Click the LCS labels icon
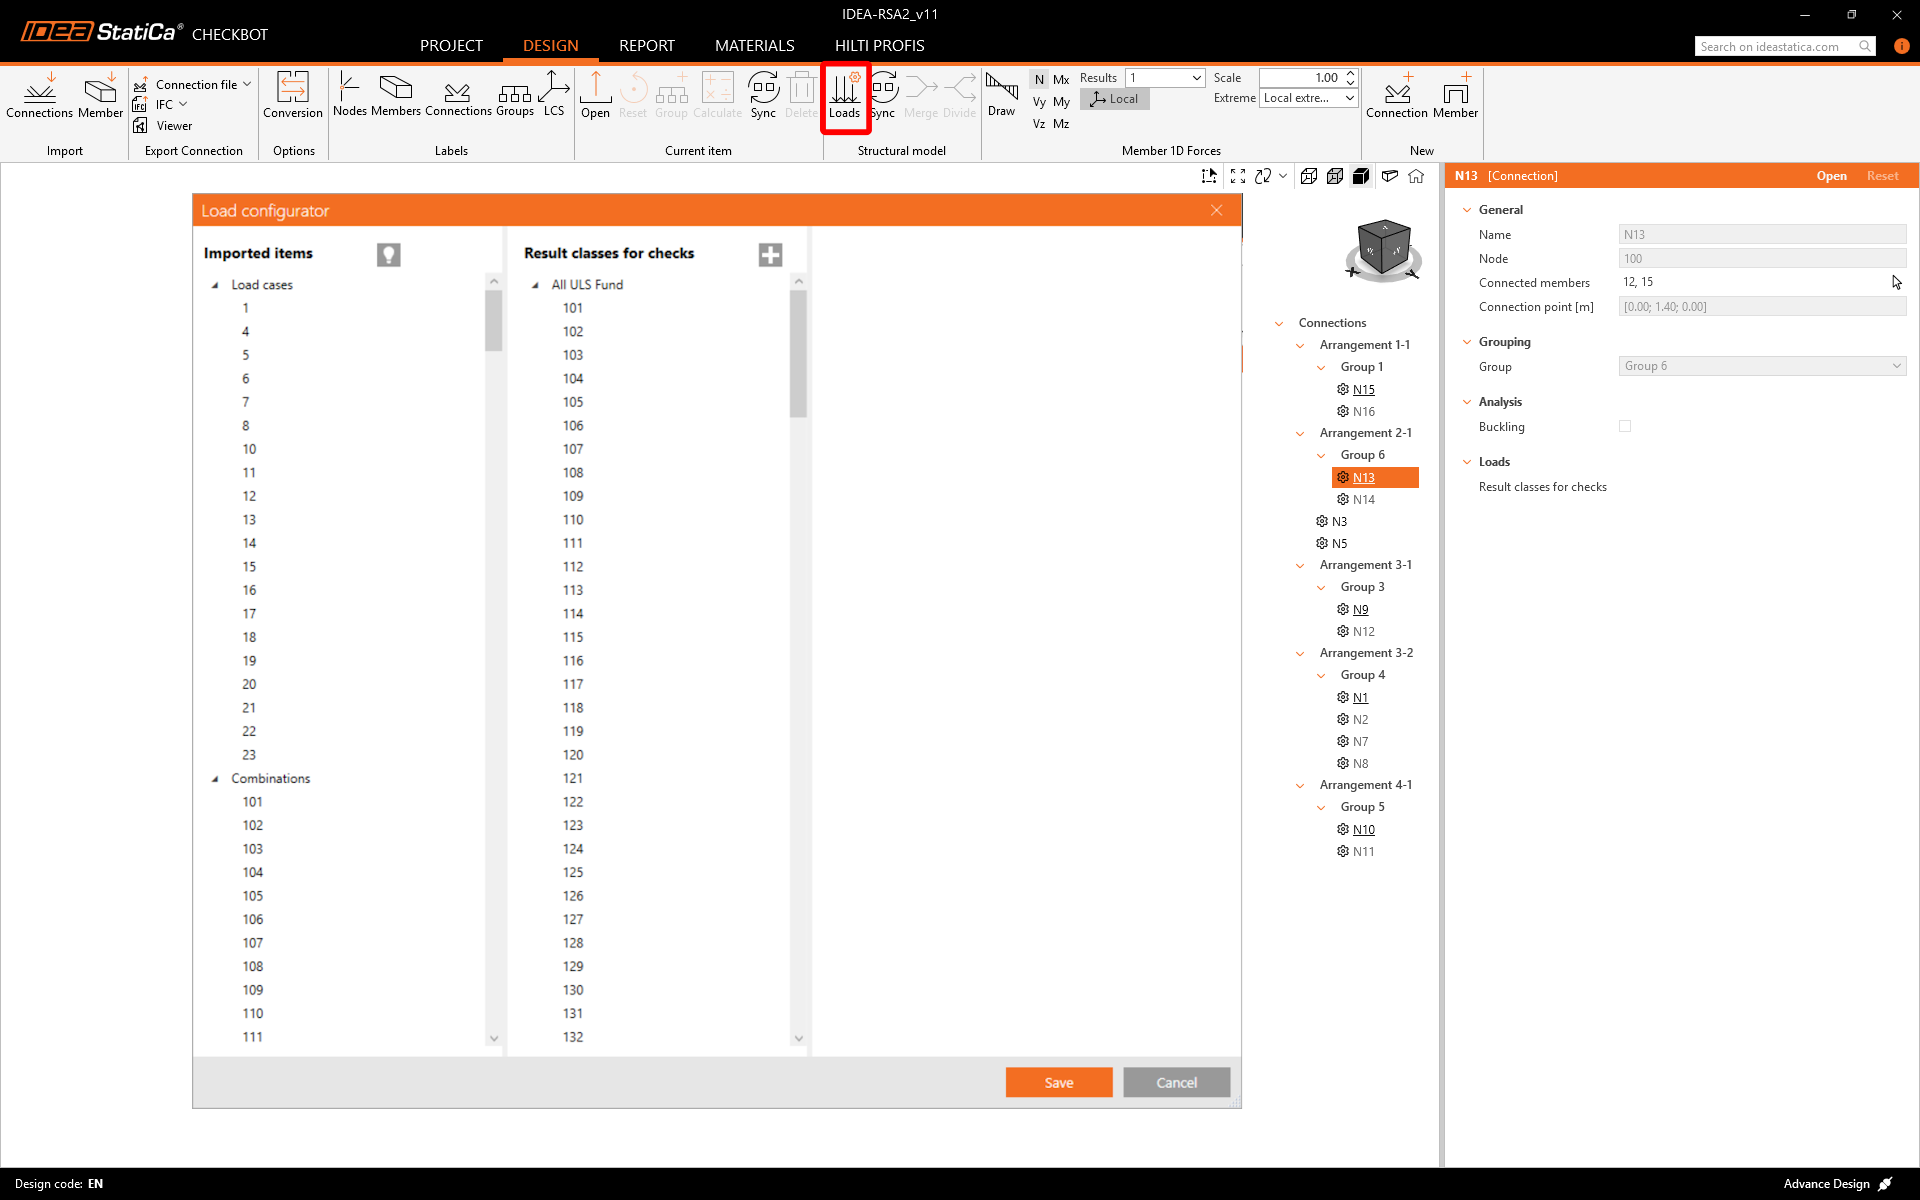Viewport: 1920px width, 1200px height. coord(554,95)
